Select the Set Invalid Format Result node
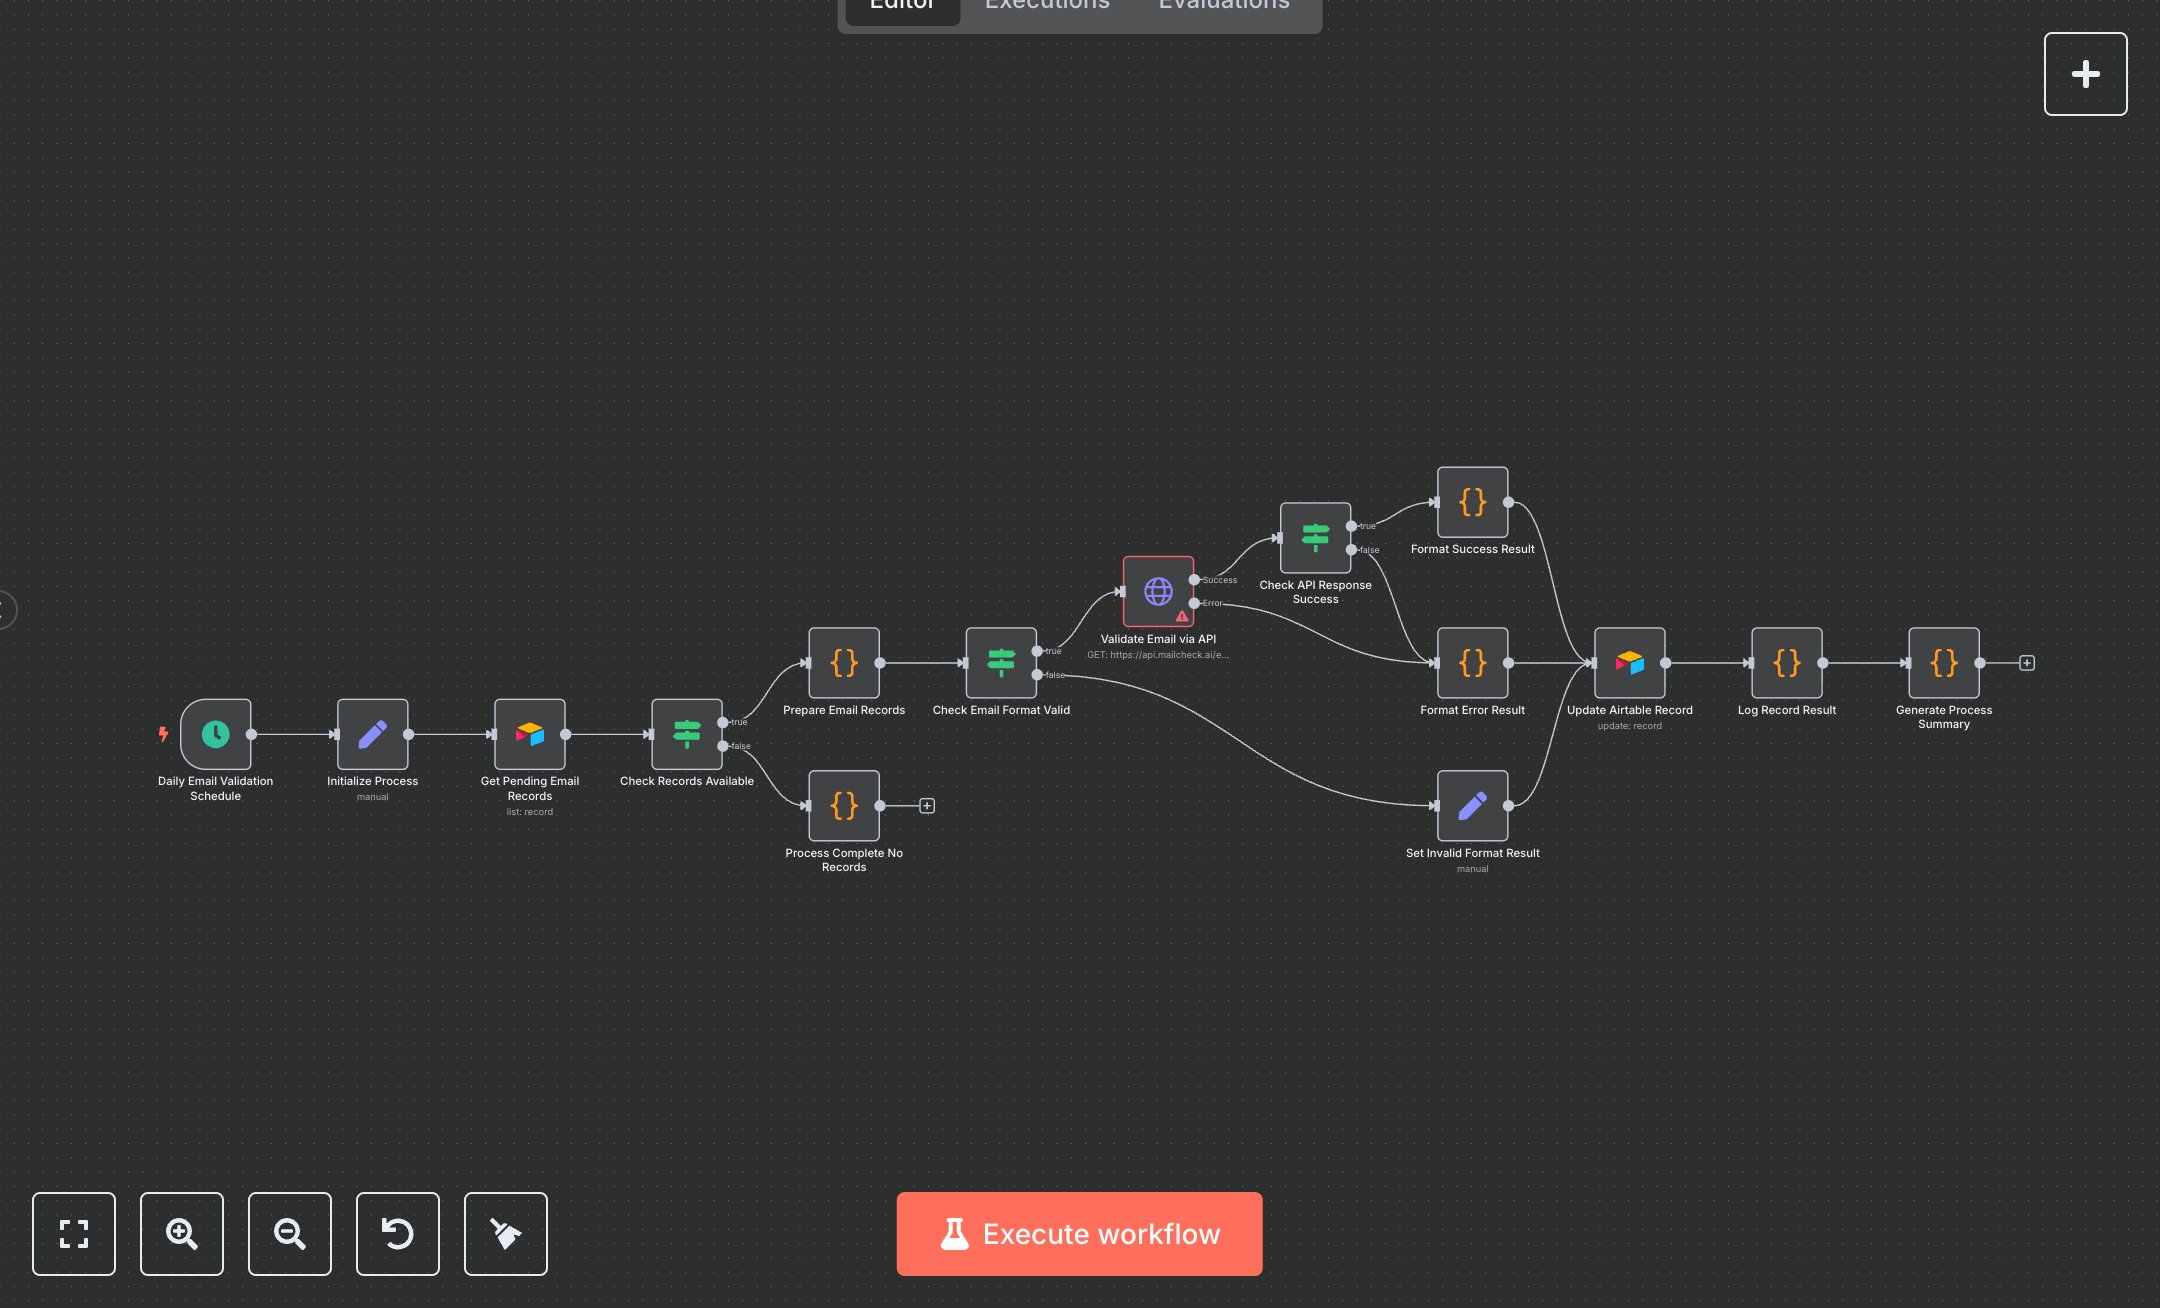 coord(1472,806)
